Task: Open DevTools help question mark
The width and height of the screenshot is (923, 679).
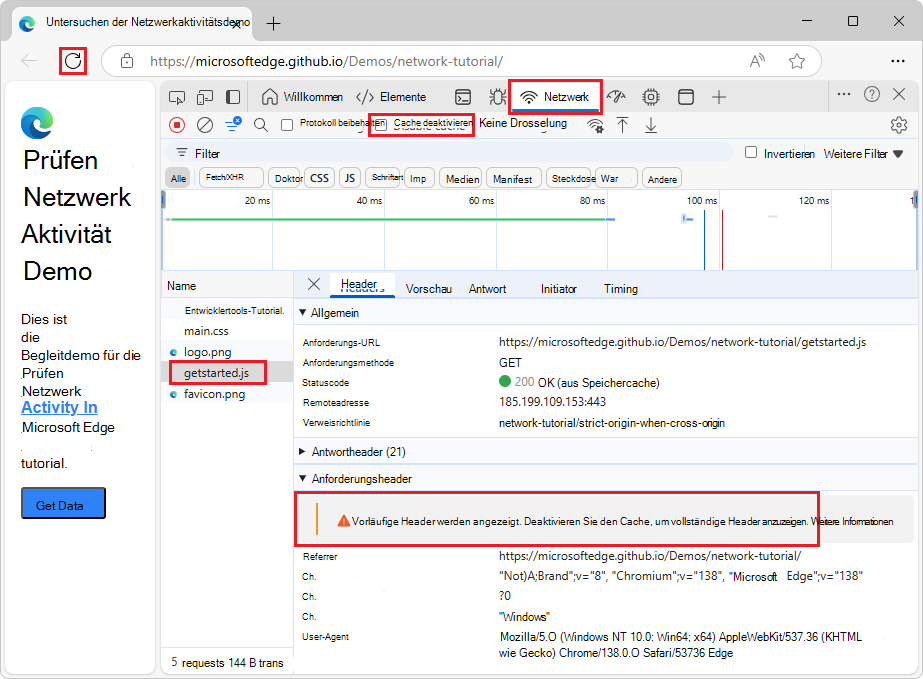Action: pyautogui.click(x=872, y=94)
